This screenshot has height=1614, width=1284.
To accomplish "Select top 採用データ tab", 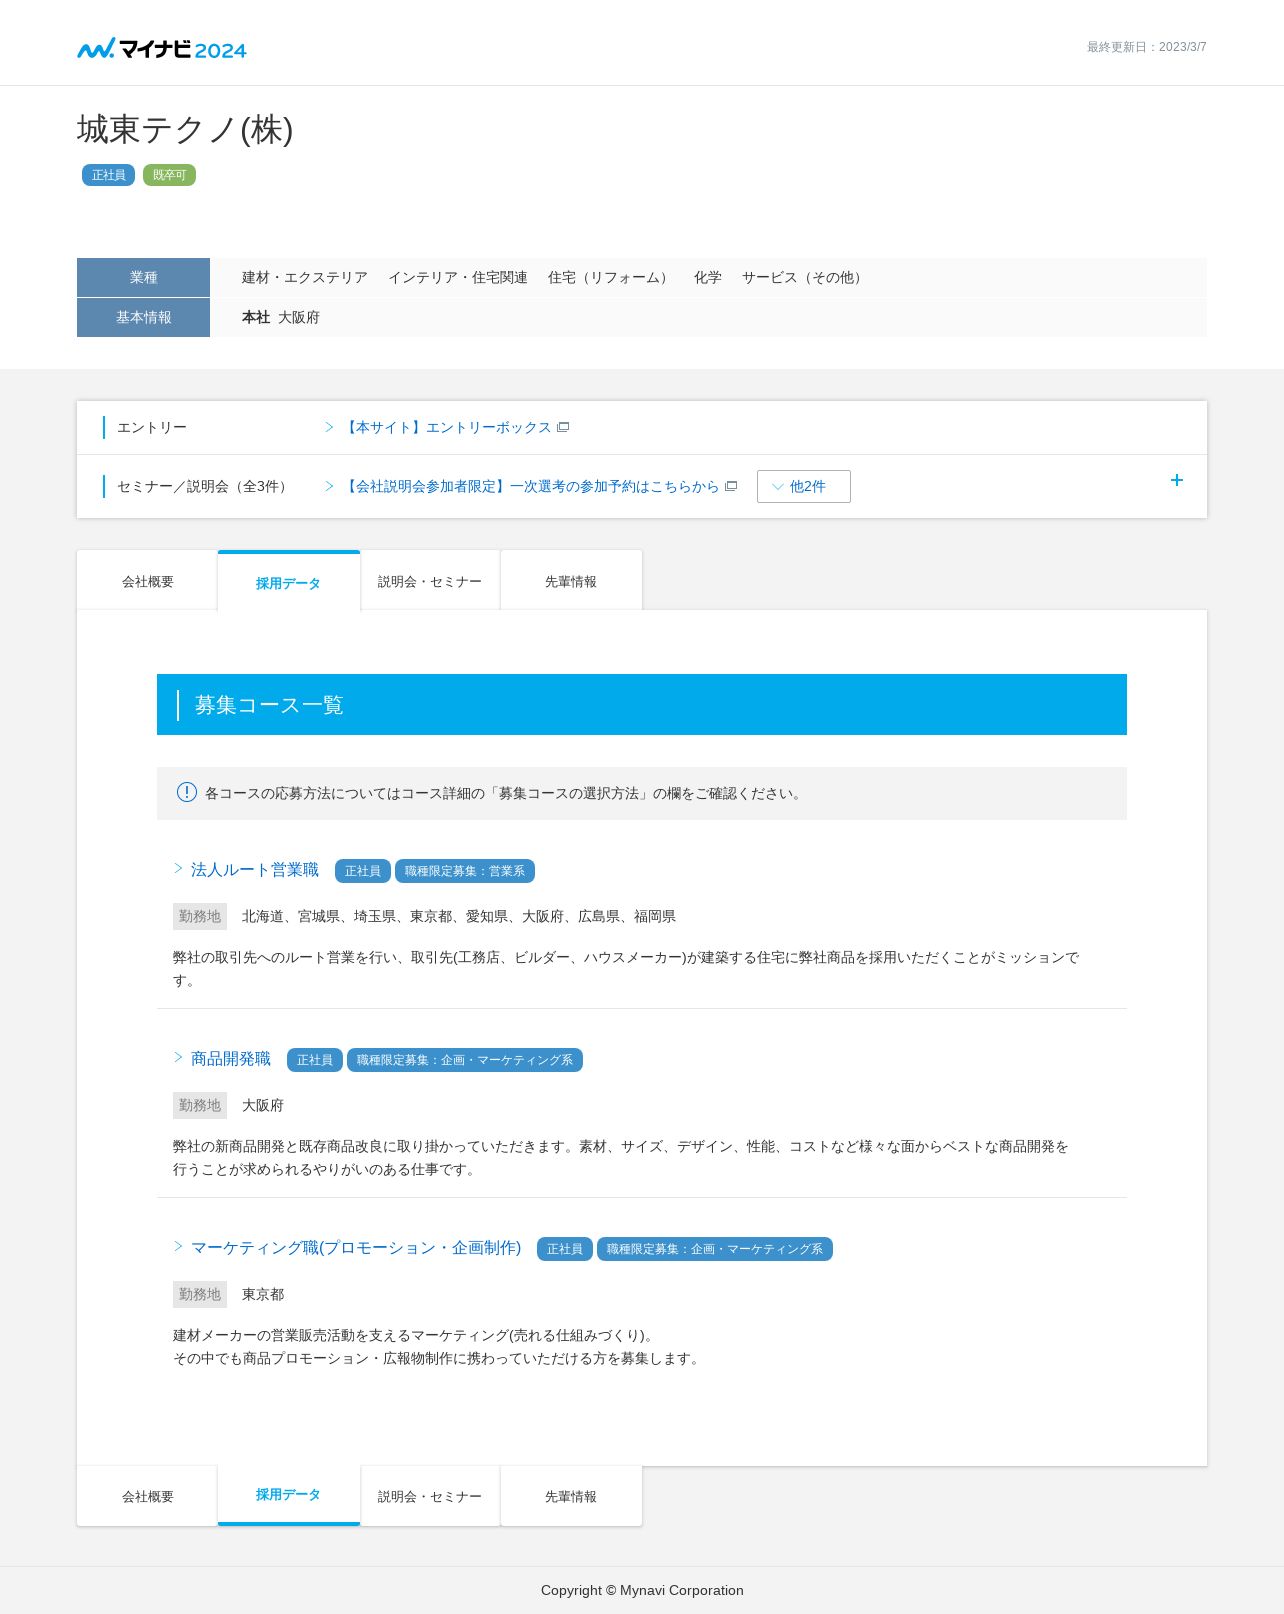I will coord(289,581).
